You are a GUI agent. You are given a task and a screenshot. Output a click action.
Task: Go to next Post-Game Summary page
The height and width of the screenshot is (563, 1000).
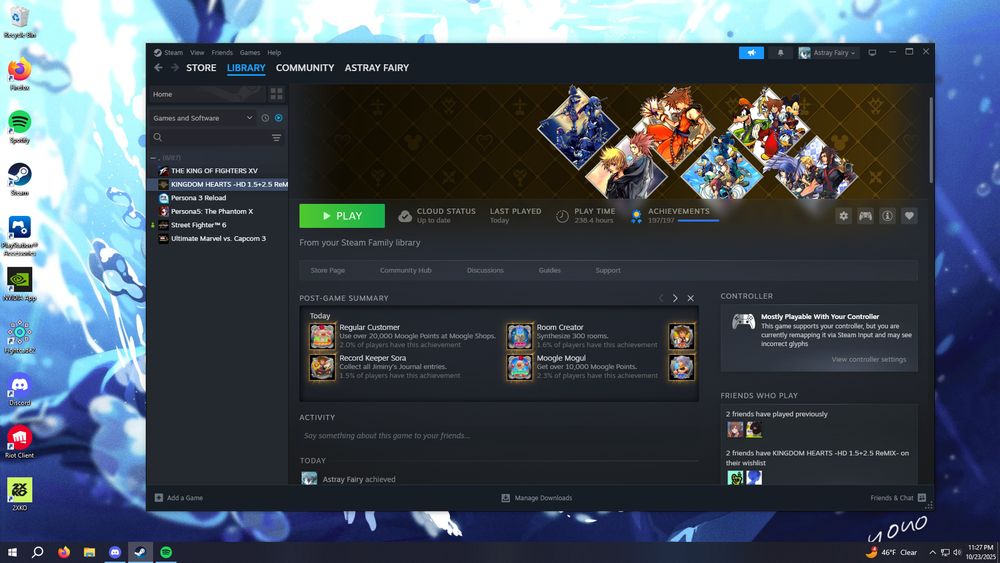coord(675,298)
